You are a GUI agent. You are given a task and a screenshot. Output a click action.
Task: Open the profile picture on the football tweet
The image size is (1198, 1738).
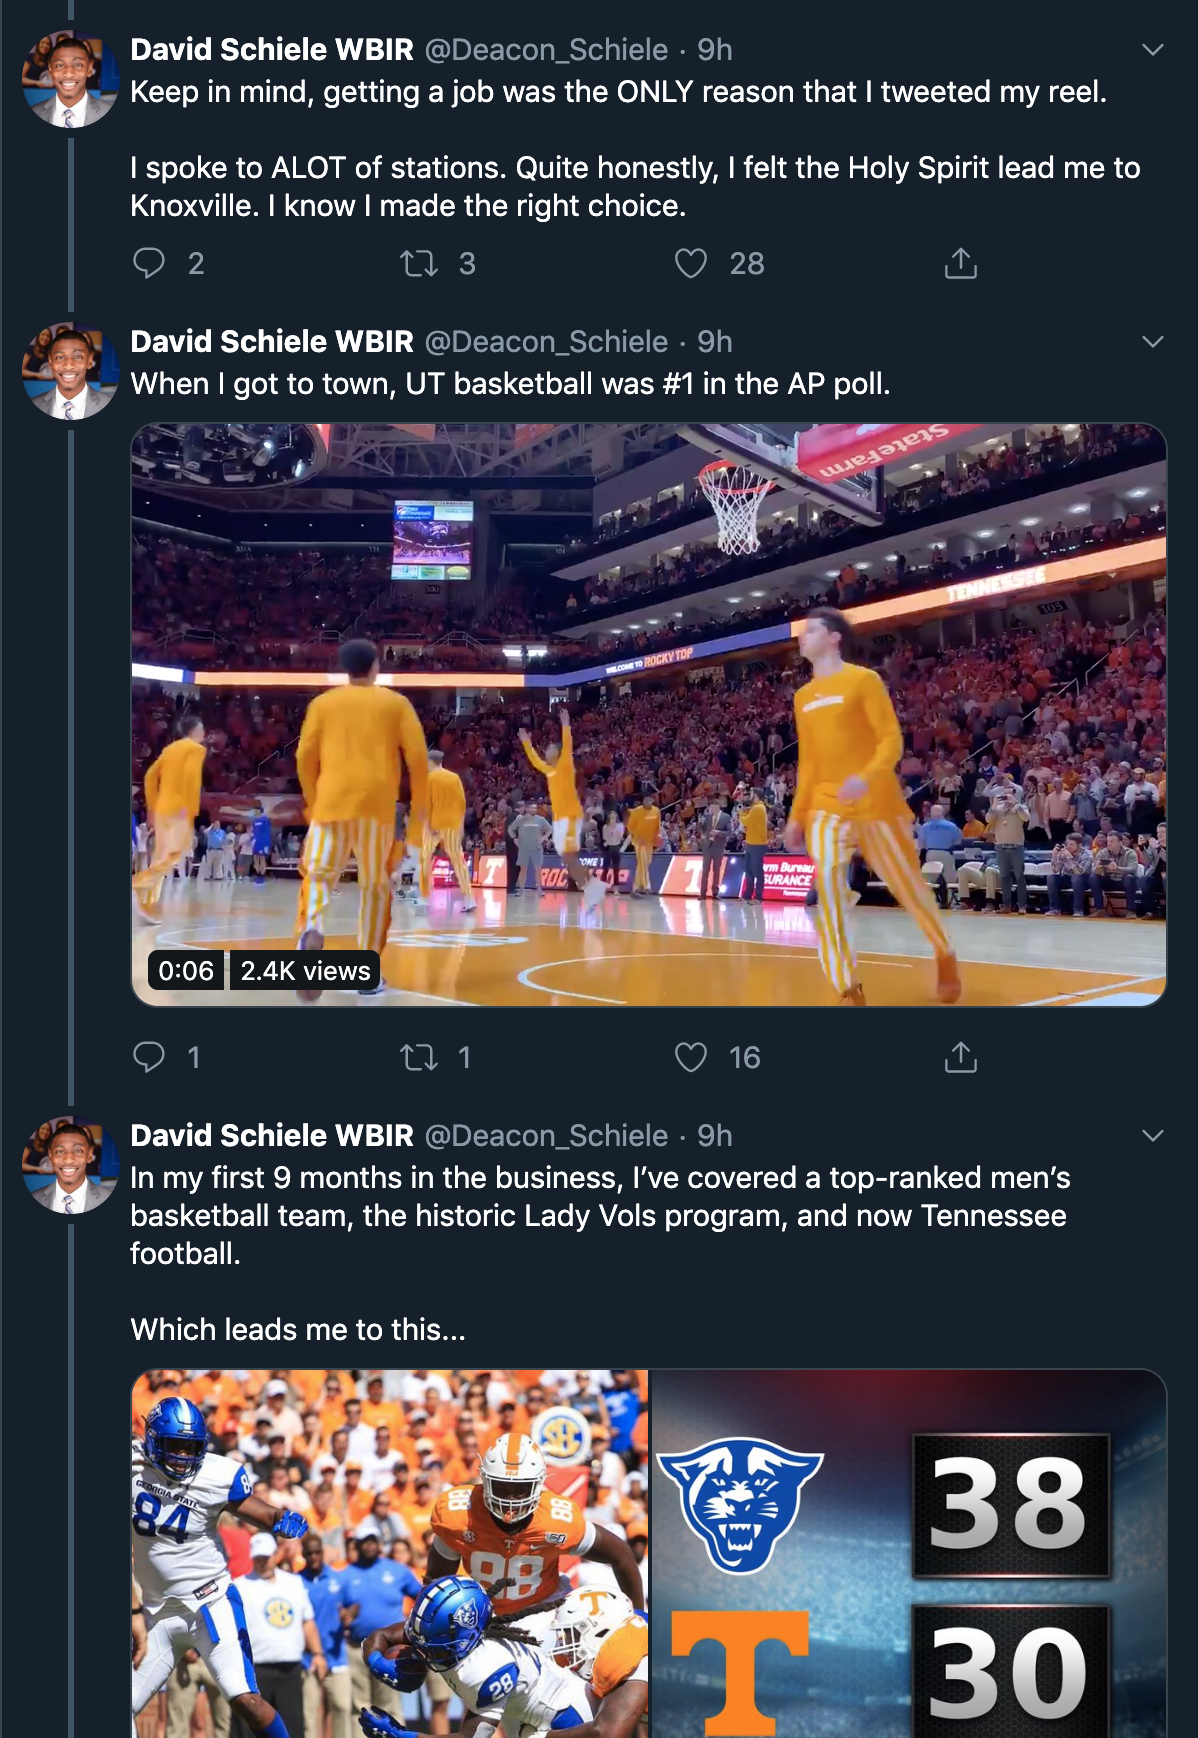(x=70, y=1165)
